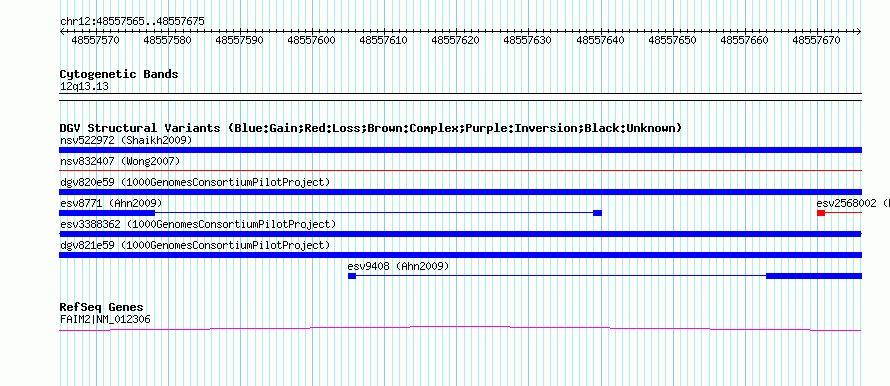Viewport: 890px width, 386px height.
Task: Click the blue bar under dgv820e59
Action: tap(460, 192)
